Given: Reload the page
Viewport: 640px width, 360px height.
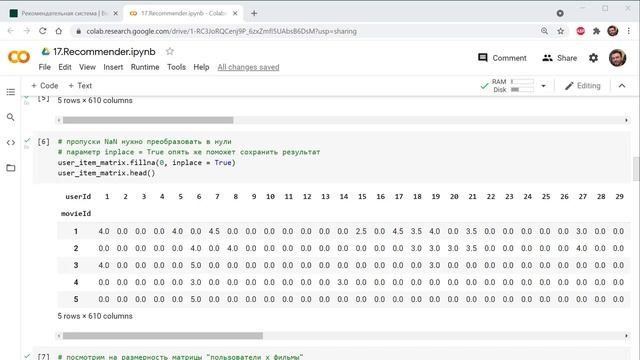Looking at the screenshot, I should [42, 31].
